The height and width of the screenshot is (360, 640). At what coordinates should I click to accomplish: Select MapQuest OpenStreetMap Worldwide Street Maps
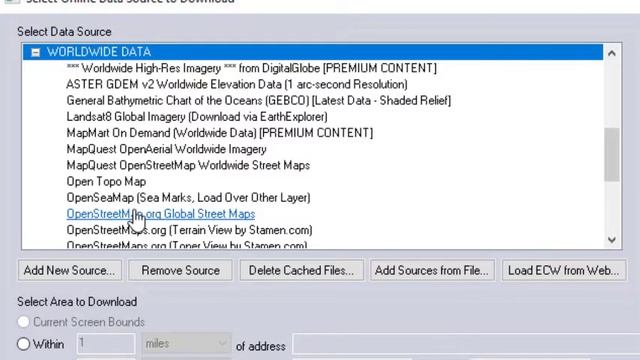188,166
